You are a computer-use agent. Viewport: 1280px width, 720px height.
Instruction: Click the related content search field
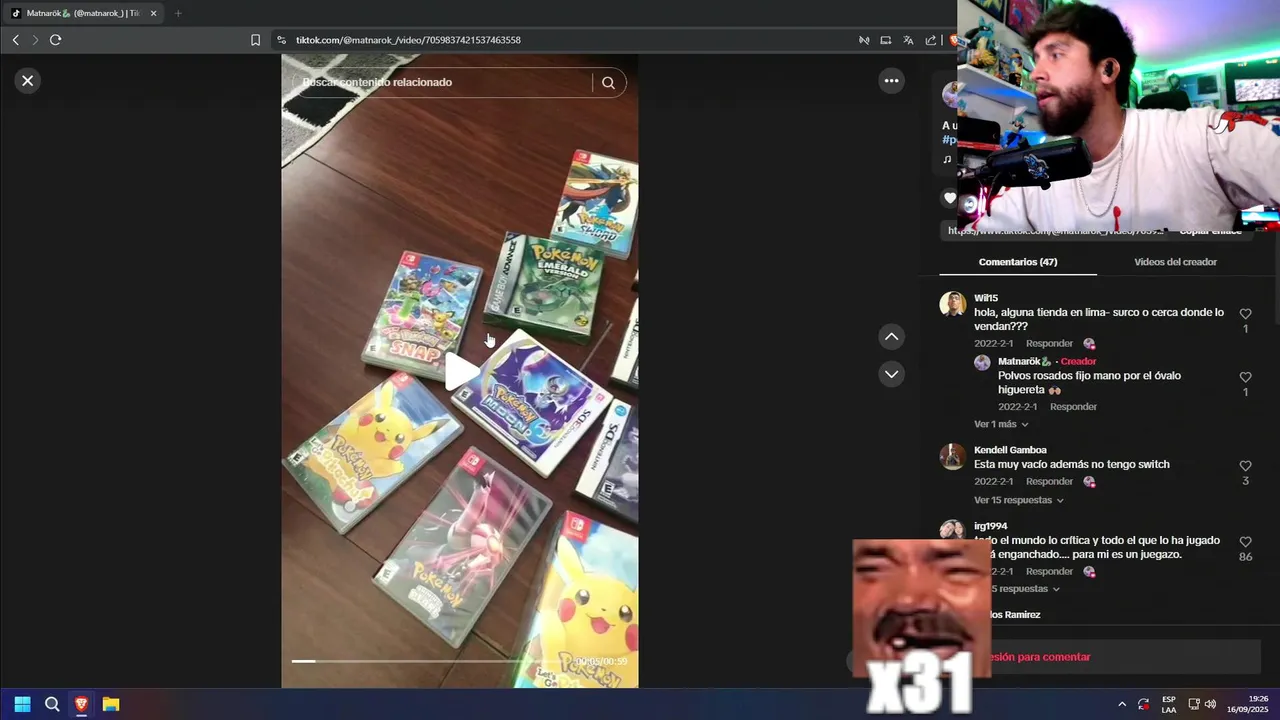click(x=445, y=83)
